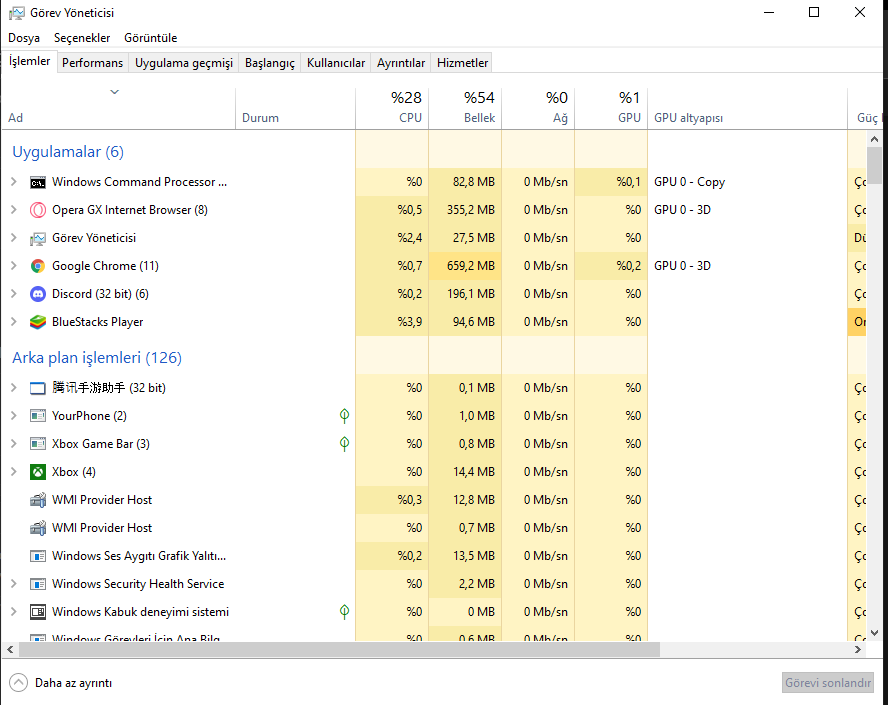The width and height of the screenshot is (888, 705).
Task: Click the Xbox Game Bar leaf status icon
Action: [344, 444]
